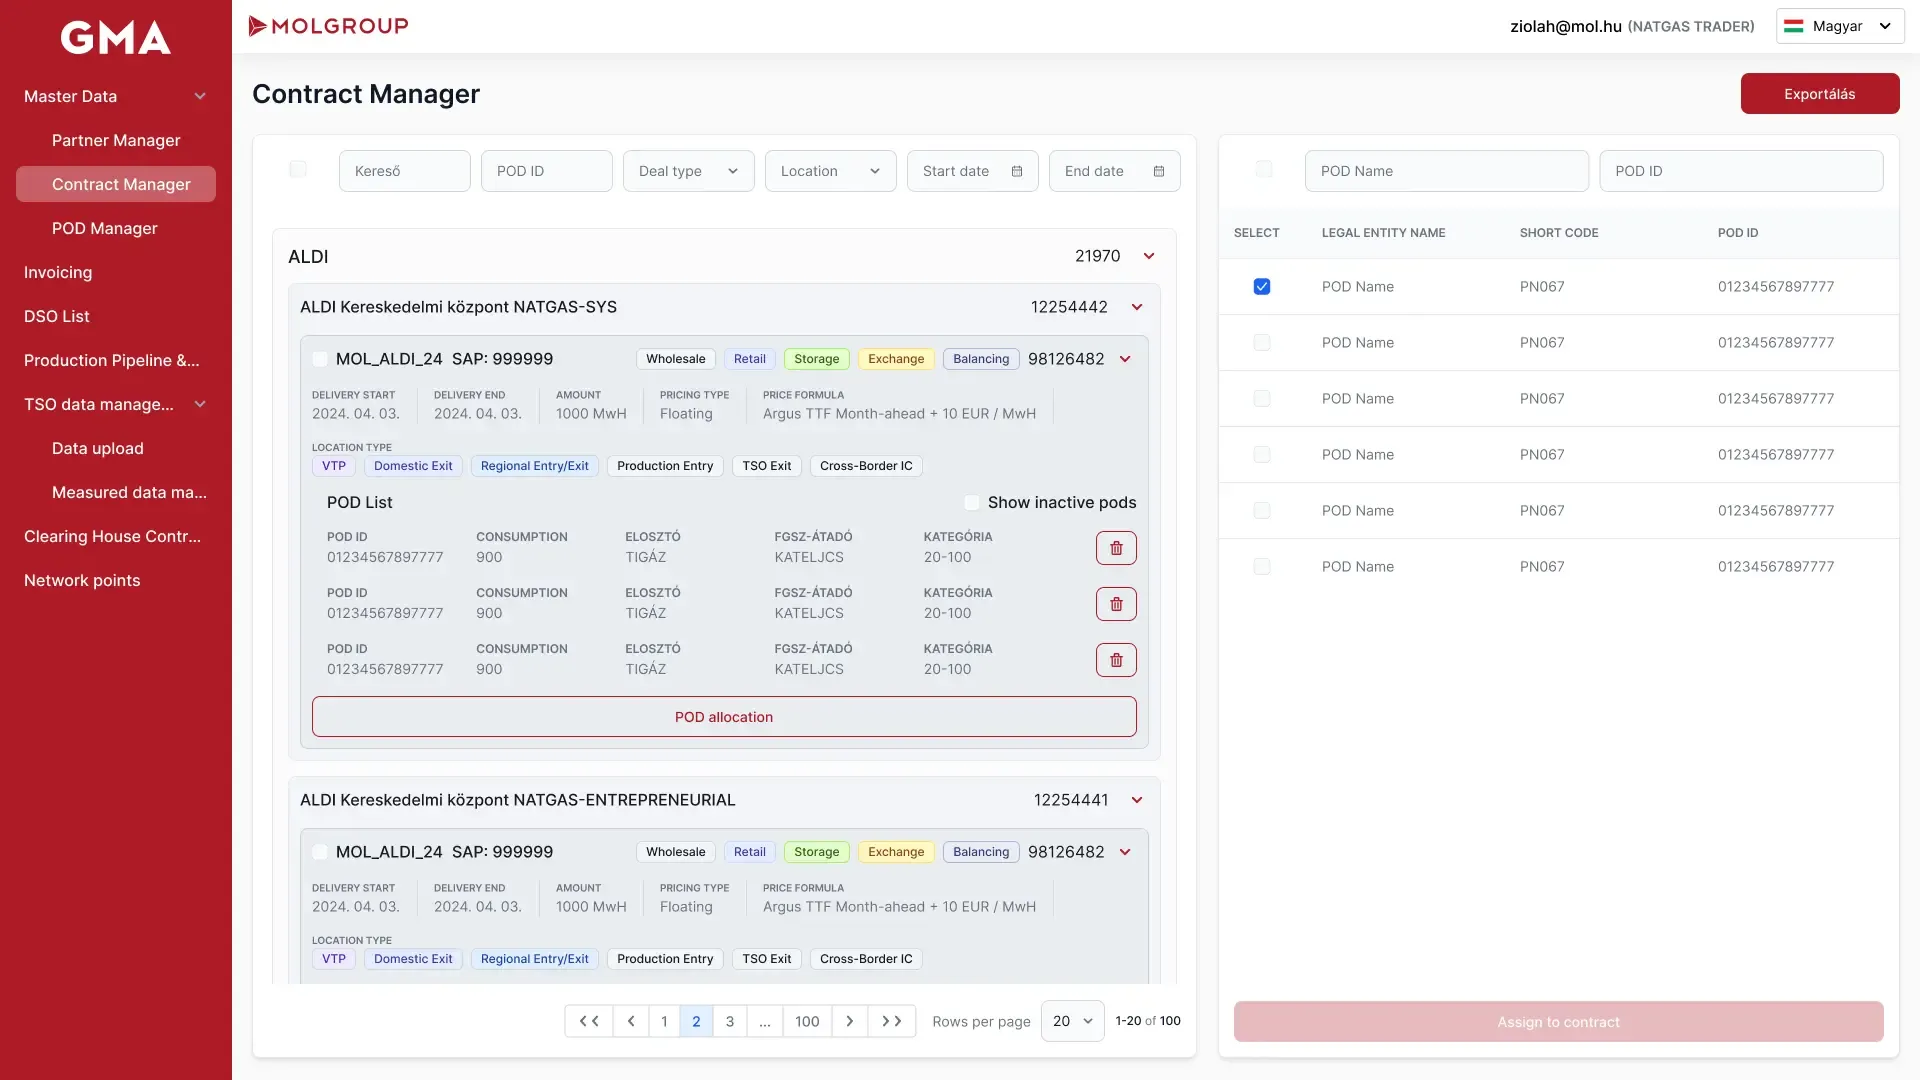Check the second POD Name row checkbox
Viewport: 1920px width, 1080px height.
1262,343
